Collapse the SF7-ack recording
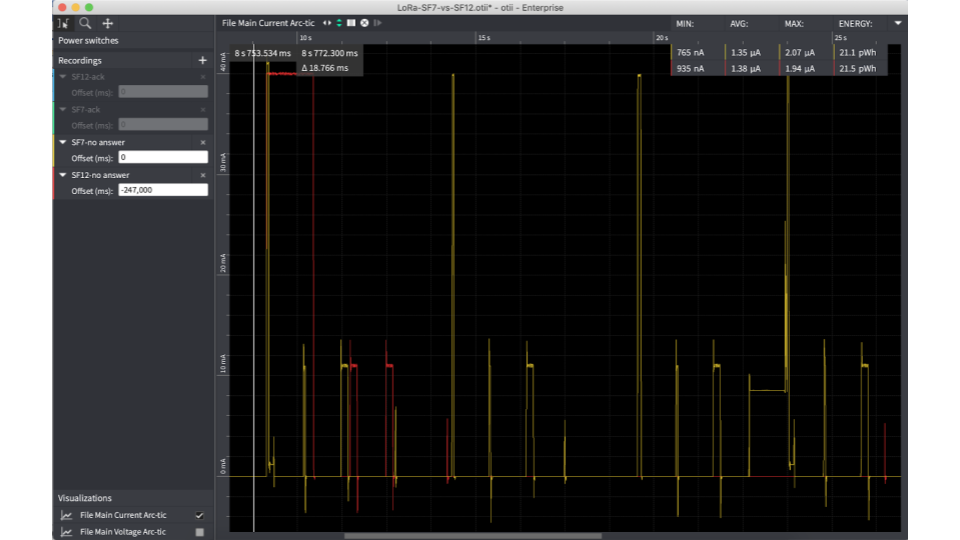Screen dimensions: 960x540 pos(62,109)
